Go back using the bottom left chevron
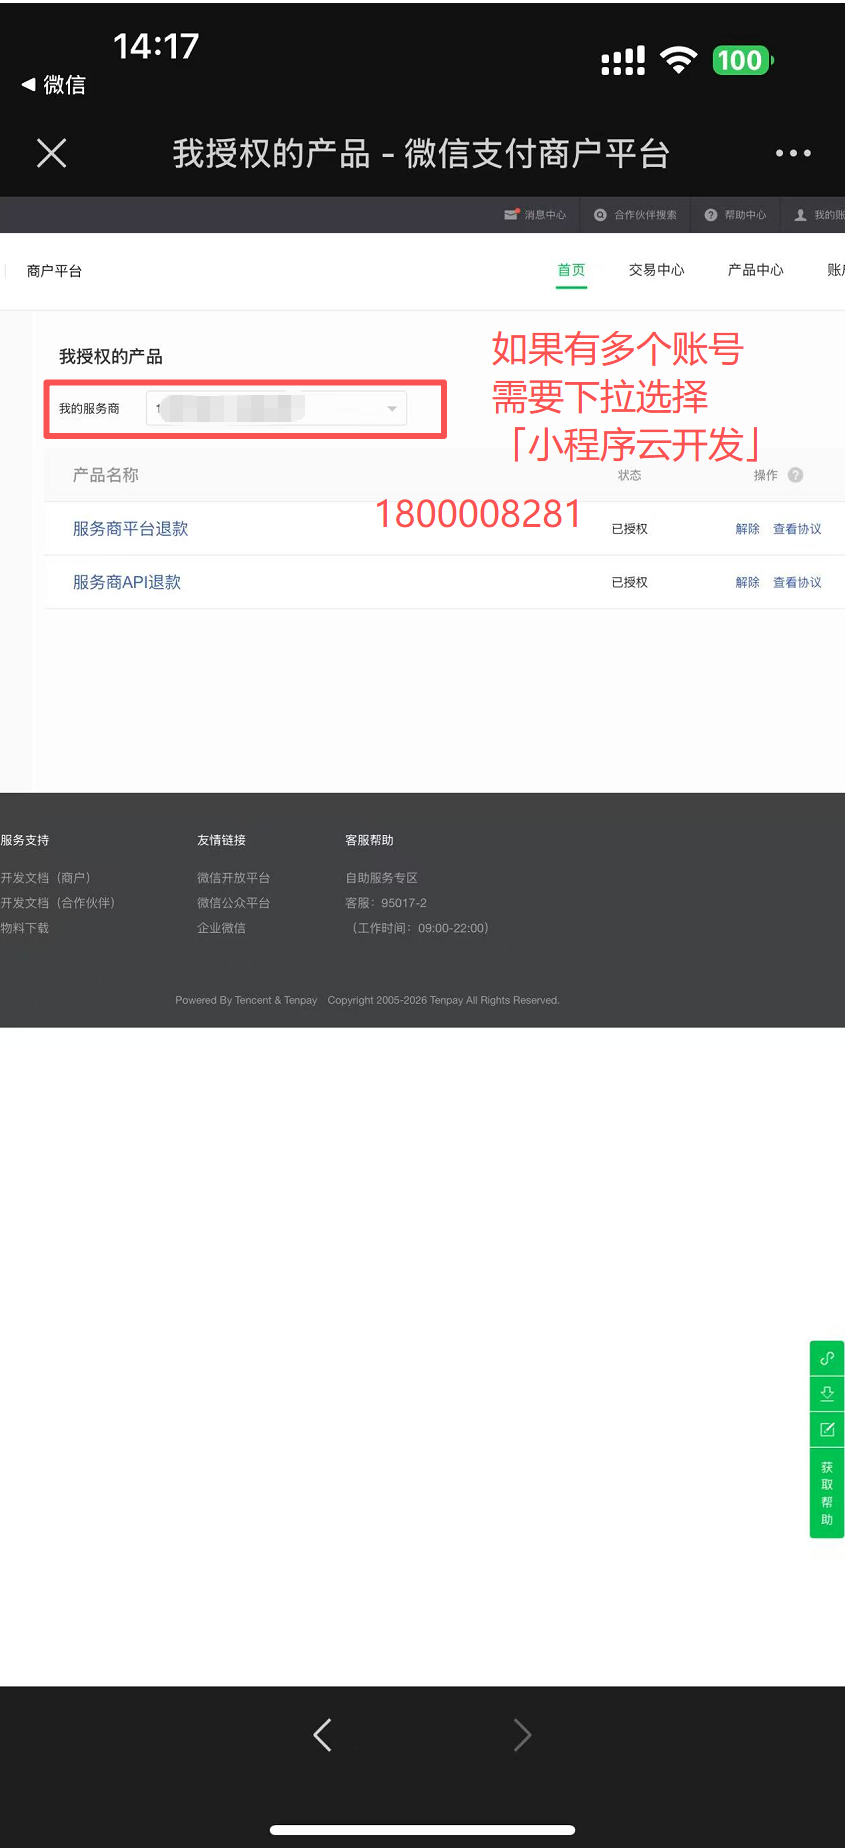 [x=322, y=1735]
